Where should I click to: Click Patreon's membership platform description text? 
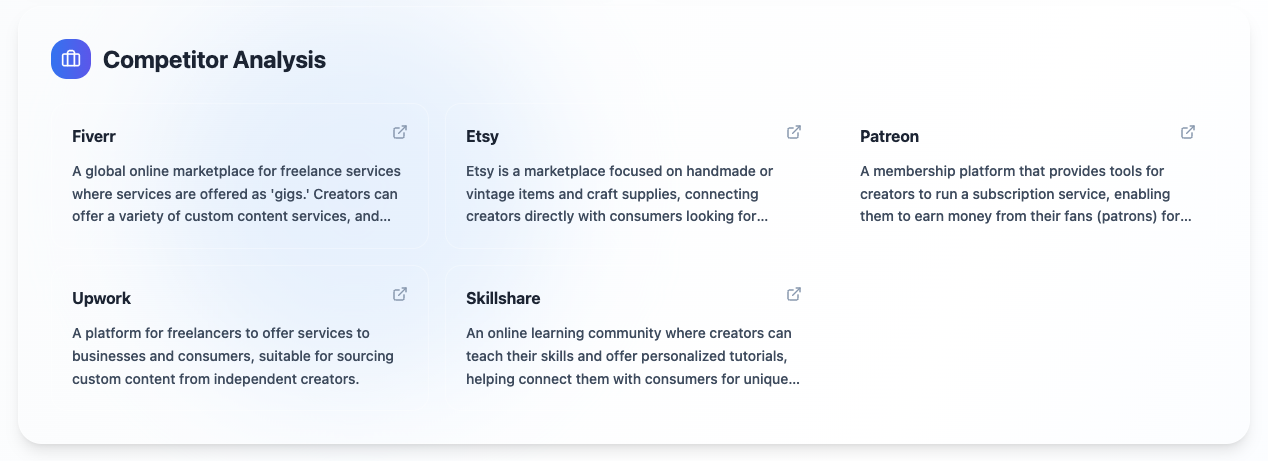point(1025,194)
